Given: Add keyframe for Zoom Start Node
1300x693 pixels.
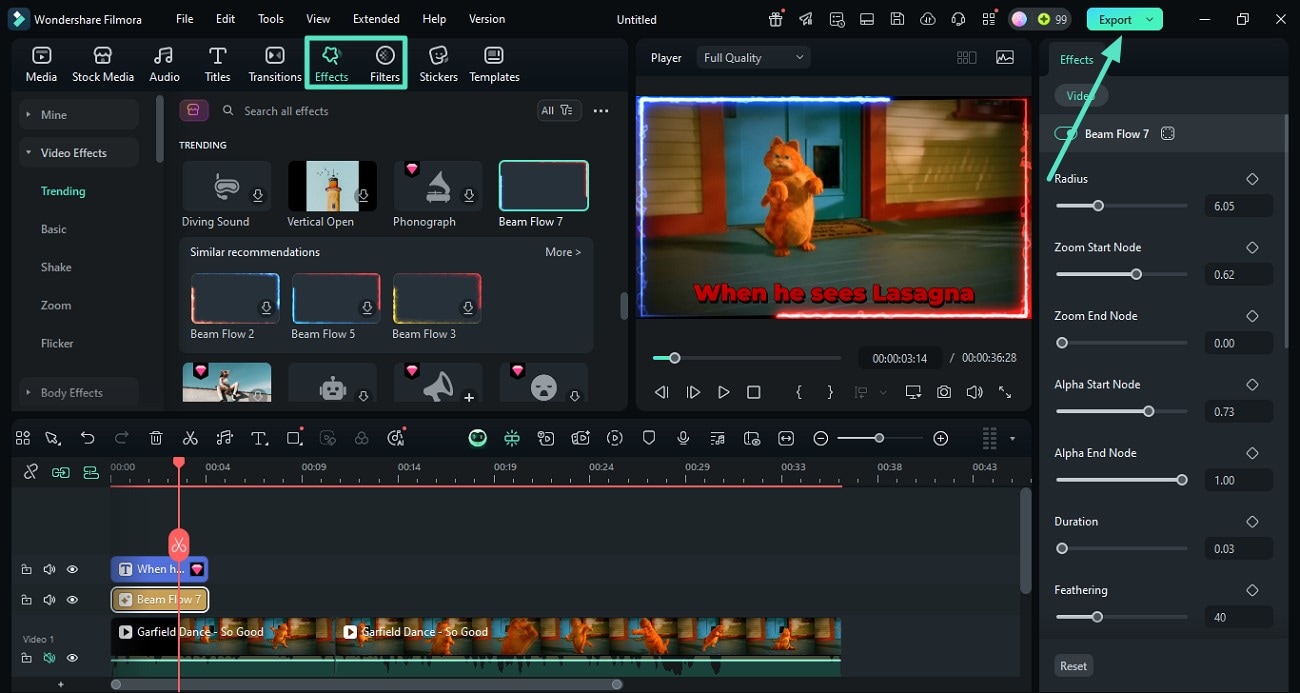Looking at the screenshot, I should click(x=1252, y=248).
